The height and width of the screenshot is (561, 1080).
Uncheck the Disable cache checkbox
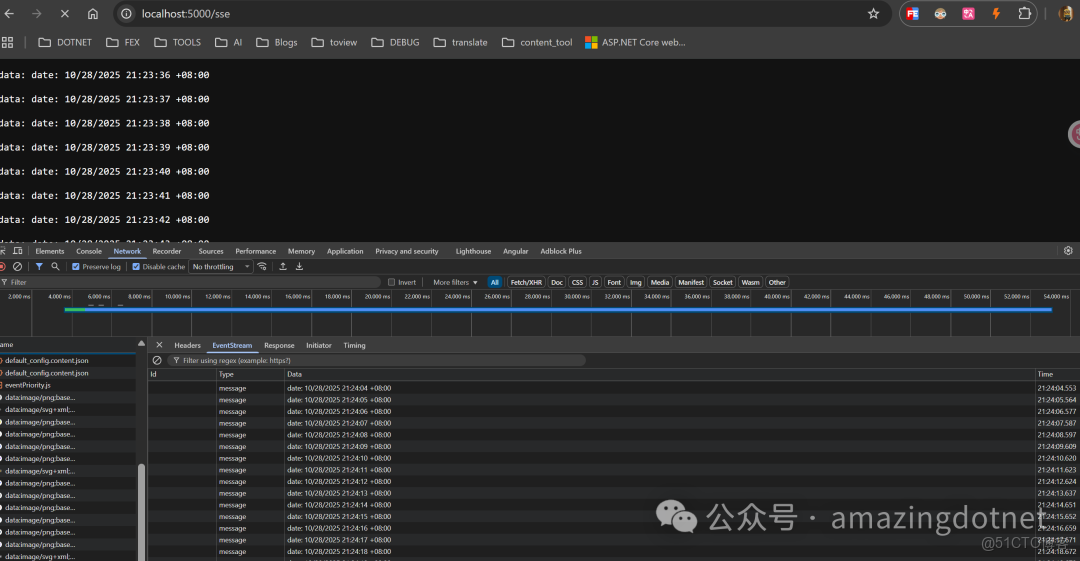coord(136,267)
